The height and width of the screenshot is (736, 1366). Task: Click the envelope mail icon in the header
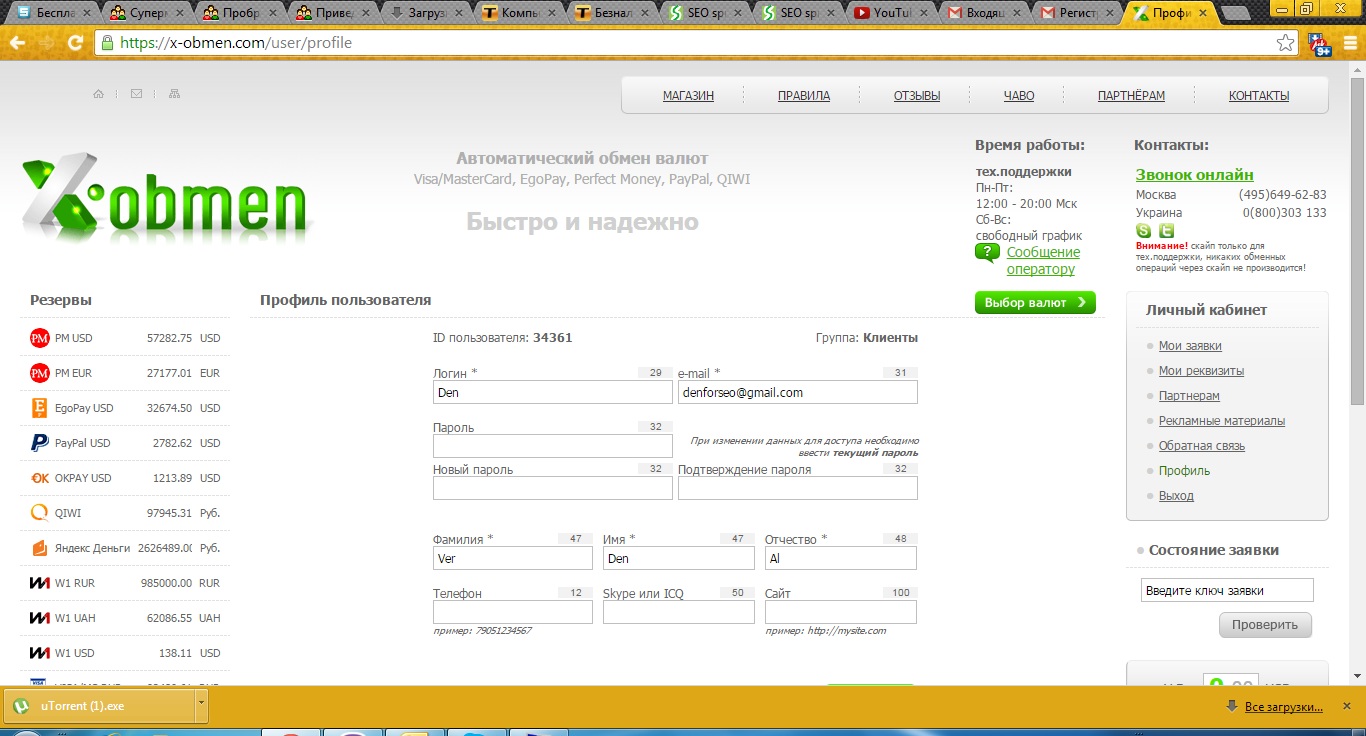tap(136, 94)
